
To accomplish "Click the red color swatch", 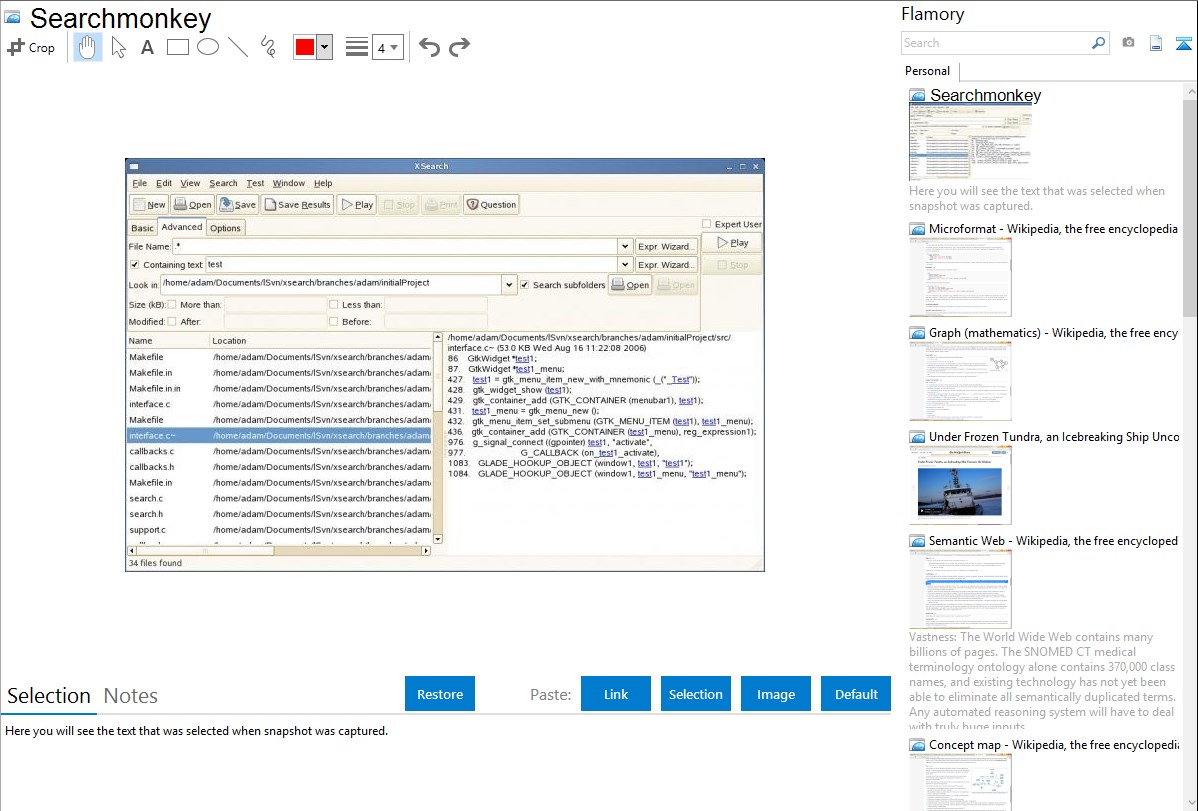I will [305, 47].
